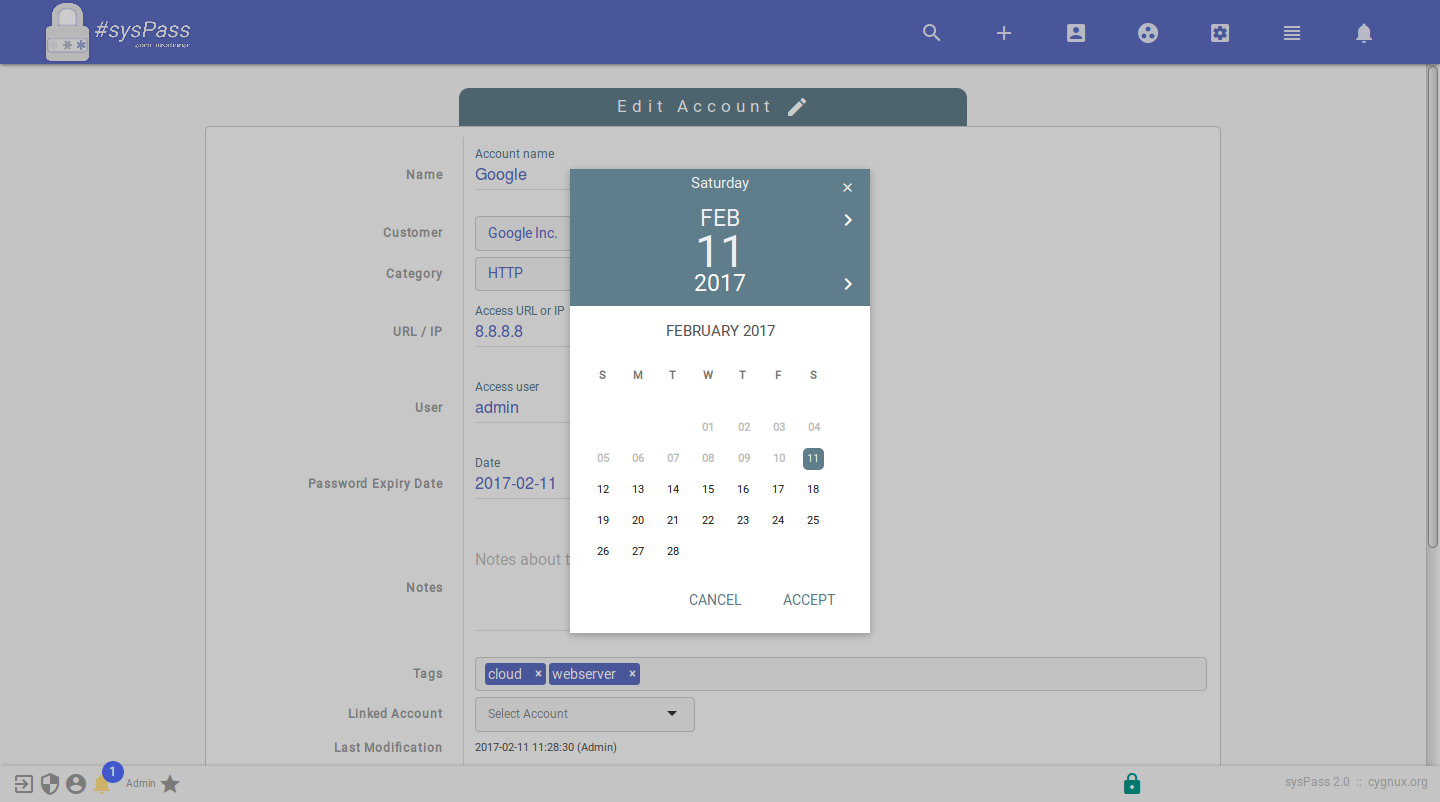
Task: Open the cygnux.org footer link
Action: [x=1398, y=782]
